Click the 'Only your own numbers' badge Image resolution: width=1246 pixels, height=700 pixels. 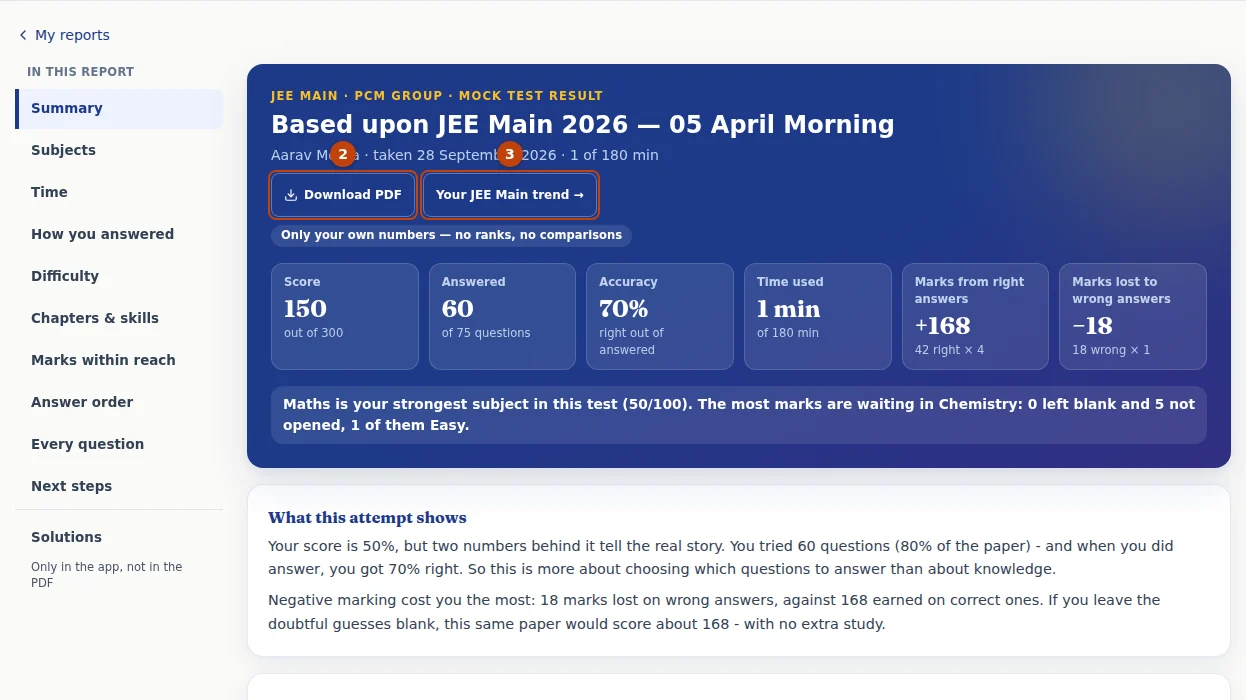coord(451,235)
